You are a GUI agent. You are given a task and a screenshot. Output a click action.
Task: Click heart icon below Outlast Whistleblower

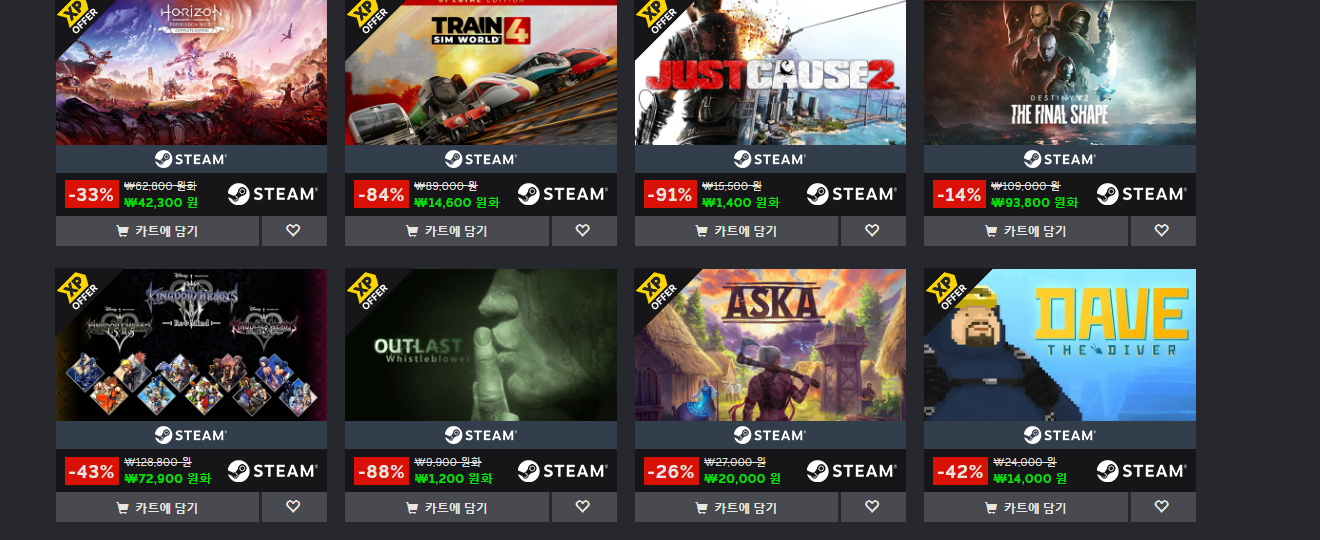click(x=583, y=507)
